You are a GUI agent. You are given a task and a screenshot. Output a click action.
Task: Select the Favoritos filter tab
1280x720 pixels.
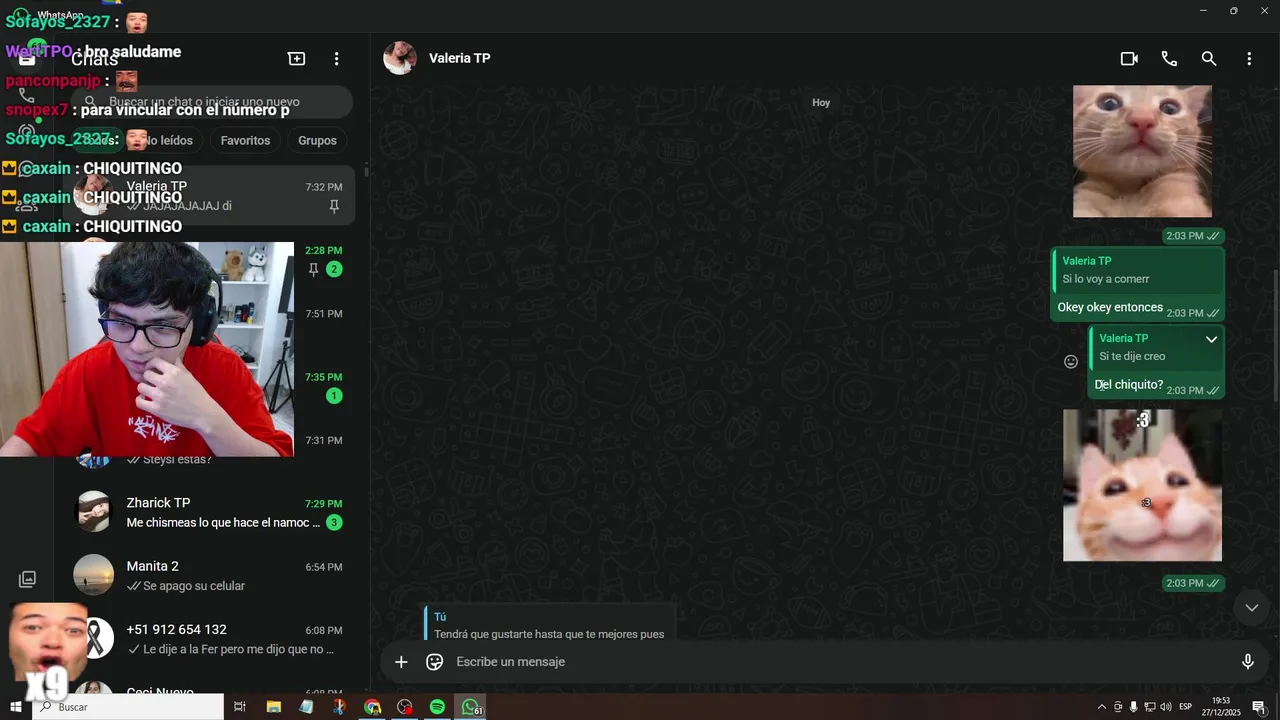pos(246,141)
